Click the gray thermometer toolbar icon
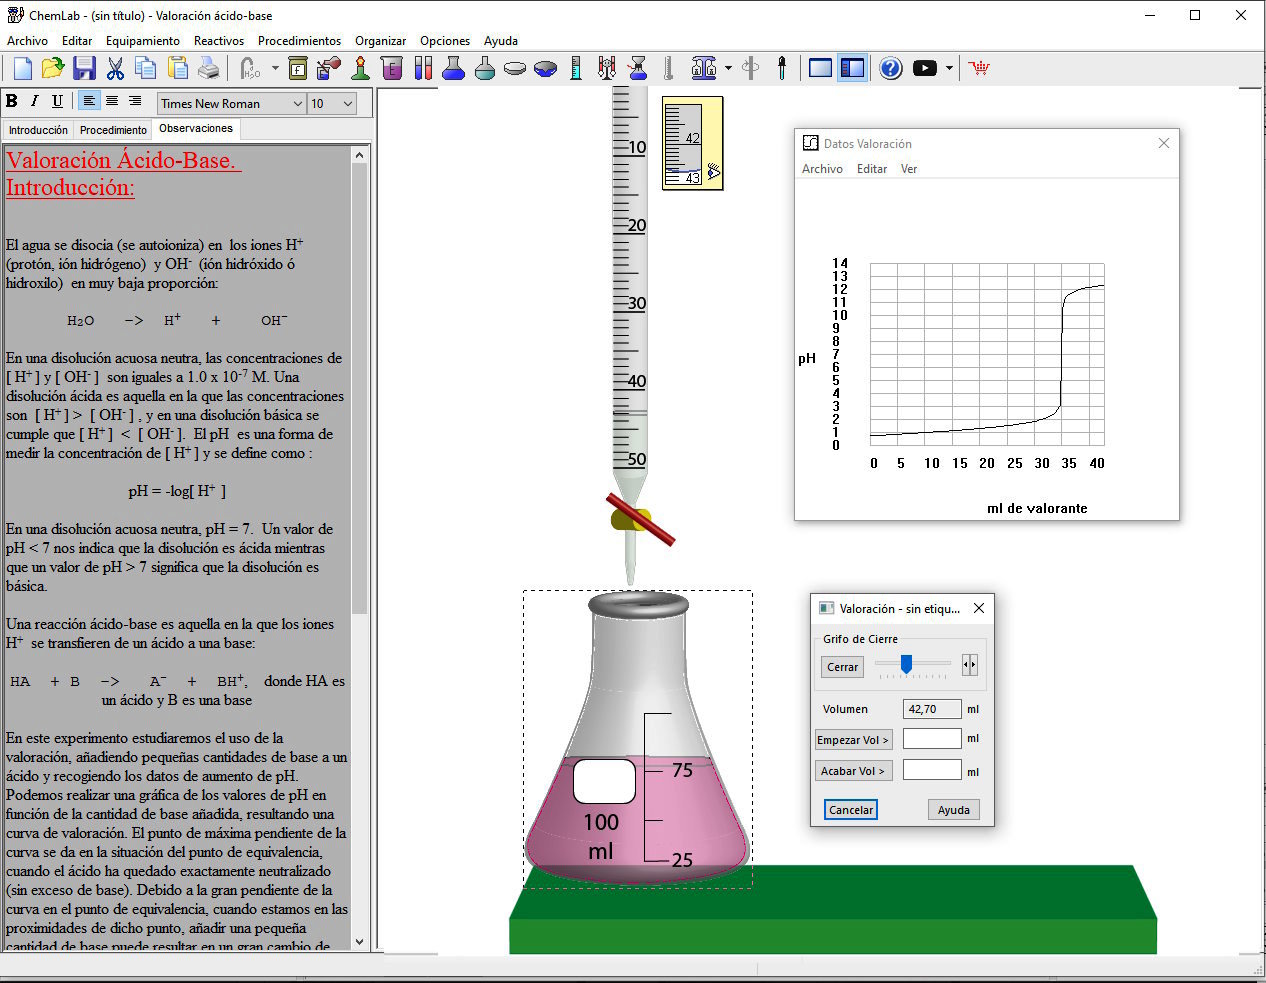Screen dimensions: 1266x983 (x=668, y=68)
